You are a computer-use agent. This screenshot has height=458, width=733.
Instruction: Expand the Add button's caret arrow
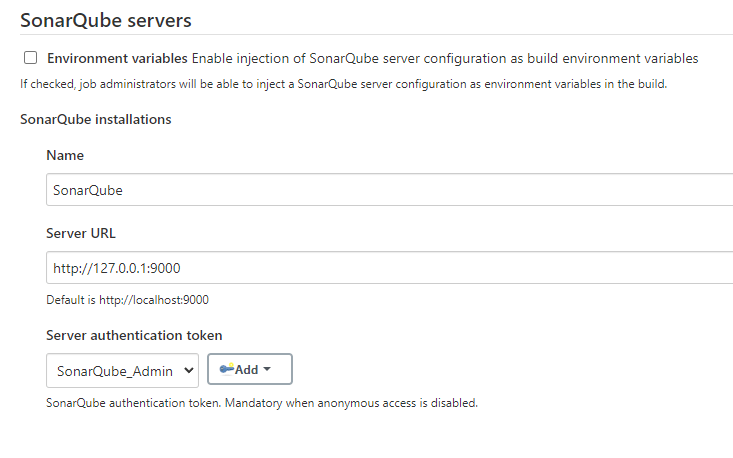(268, 370)
